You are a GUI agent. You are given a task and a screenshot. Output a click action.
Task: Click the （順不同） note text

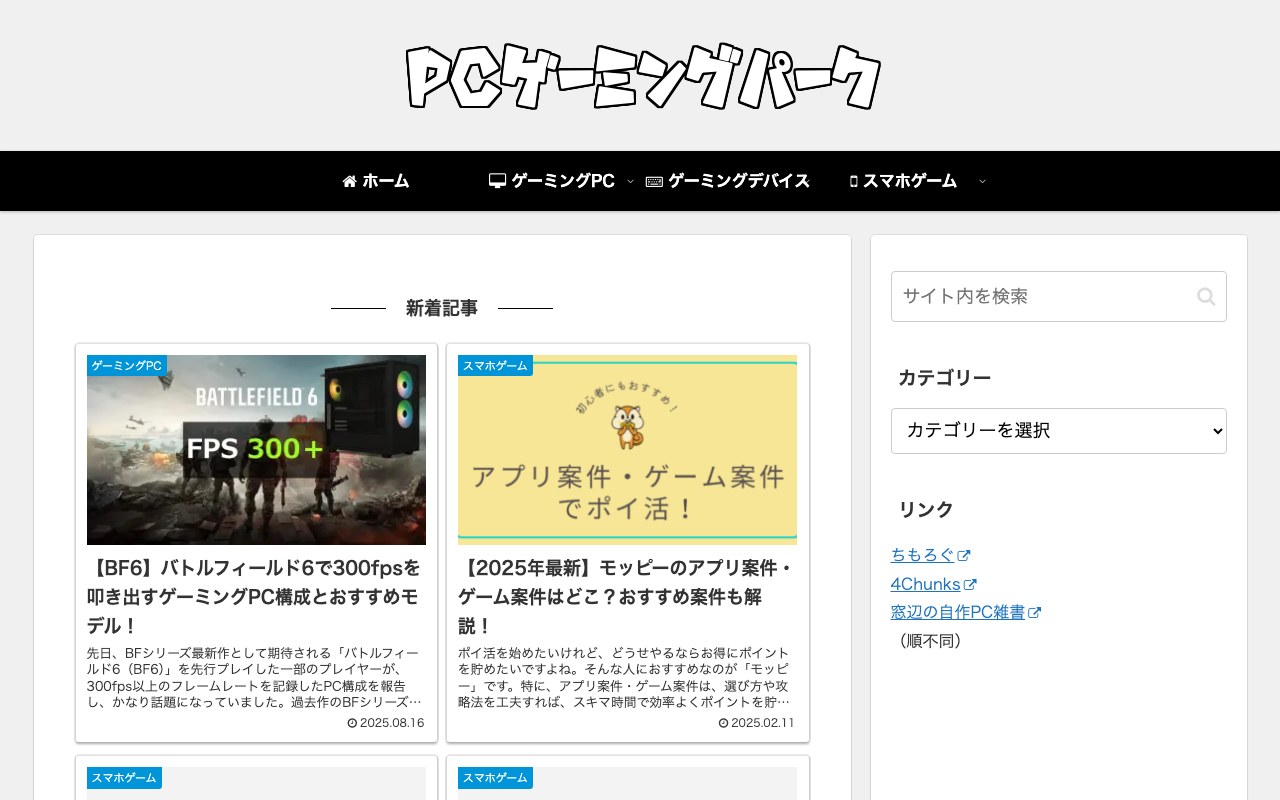[930, 641]
